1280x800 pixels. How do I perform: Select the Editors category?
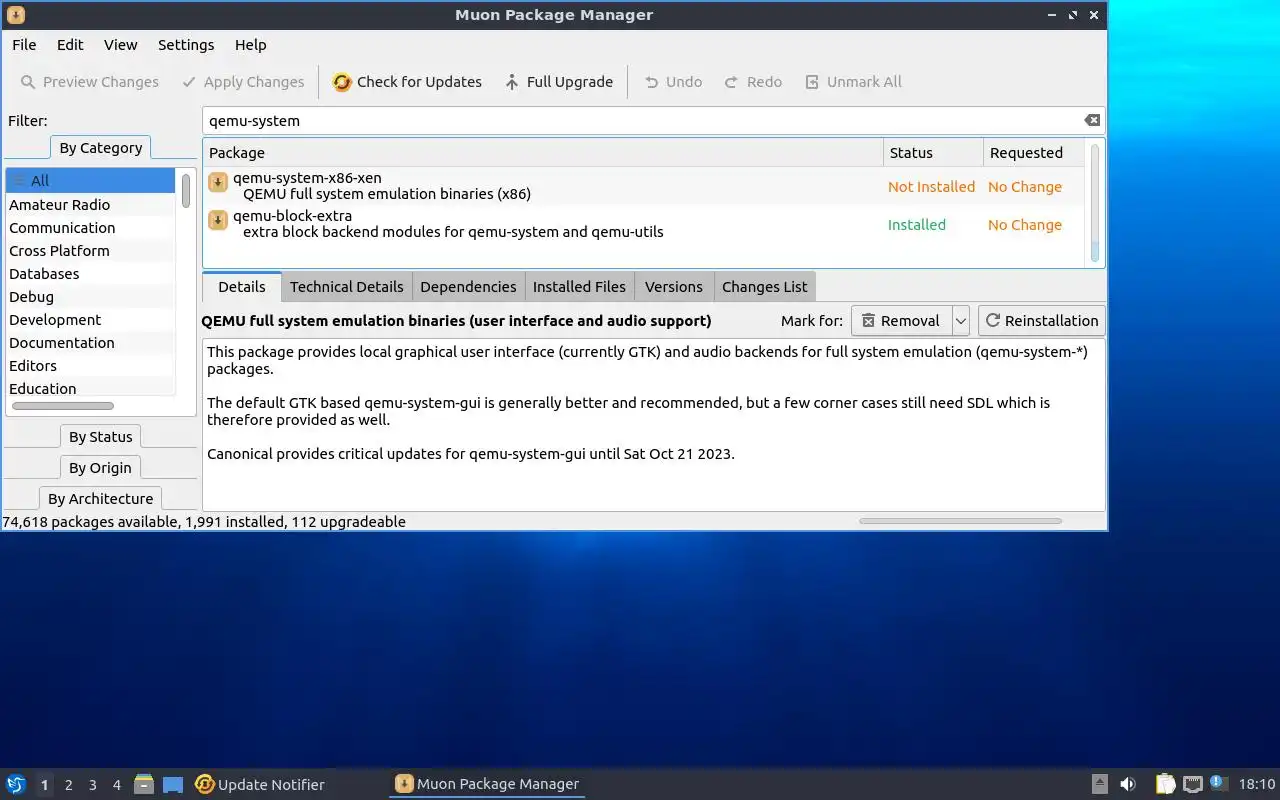click(90, 365)
